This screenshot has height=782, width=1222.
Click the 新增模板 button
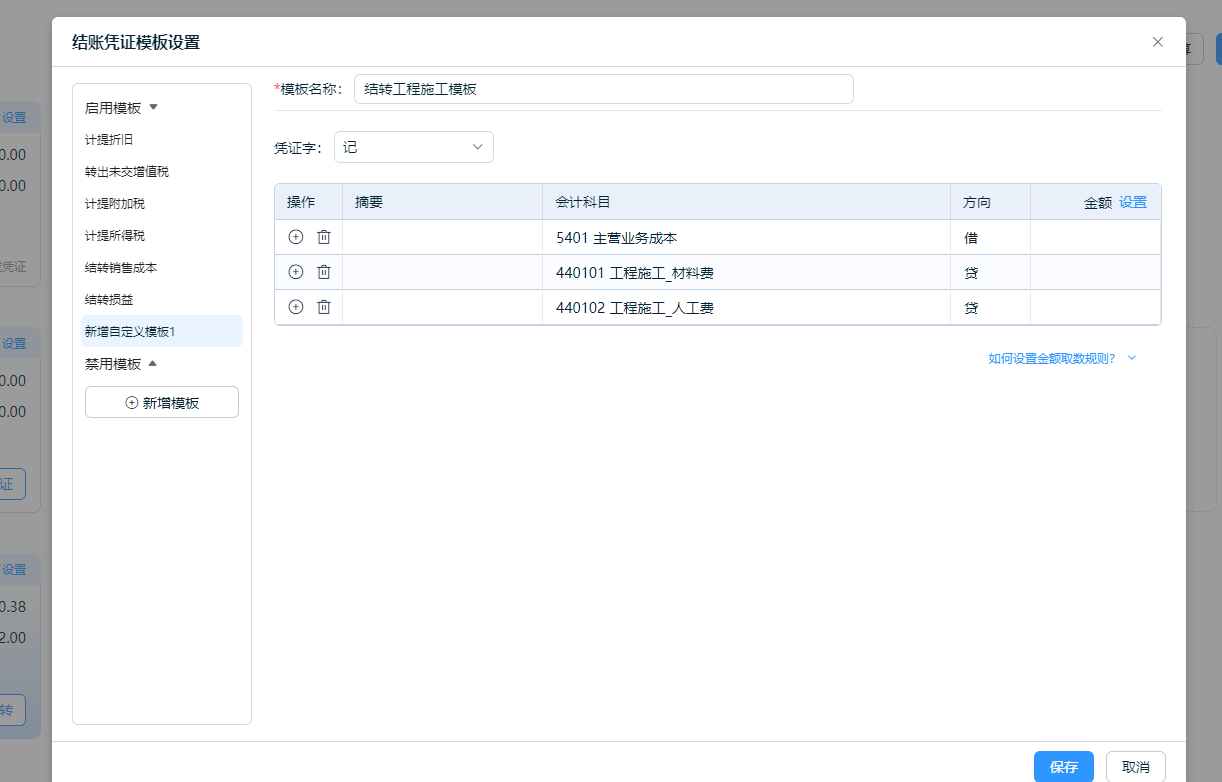(x=162, y=402)
